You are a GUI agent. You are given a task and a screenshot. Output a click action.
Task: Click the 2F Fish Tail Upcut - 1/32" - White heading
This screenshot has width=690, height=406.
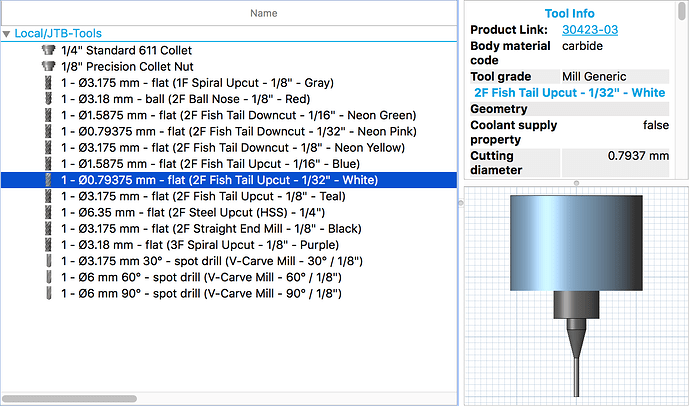569,93
